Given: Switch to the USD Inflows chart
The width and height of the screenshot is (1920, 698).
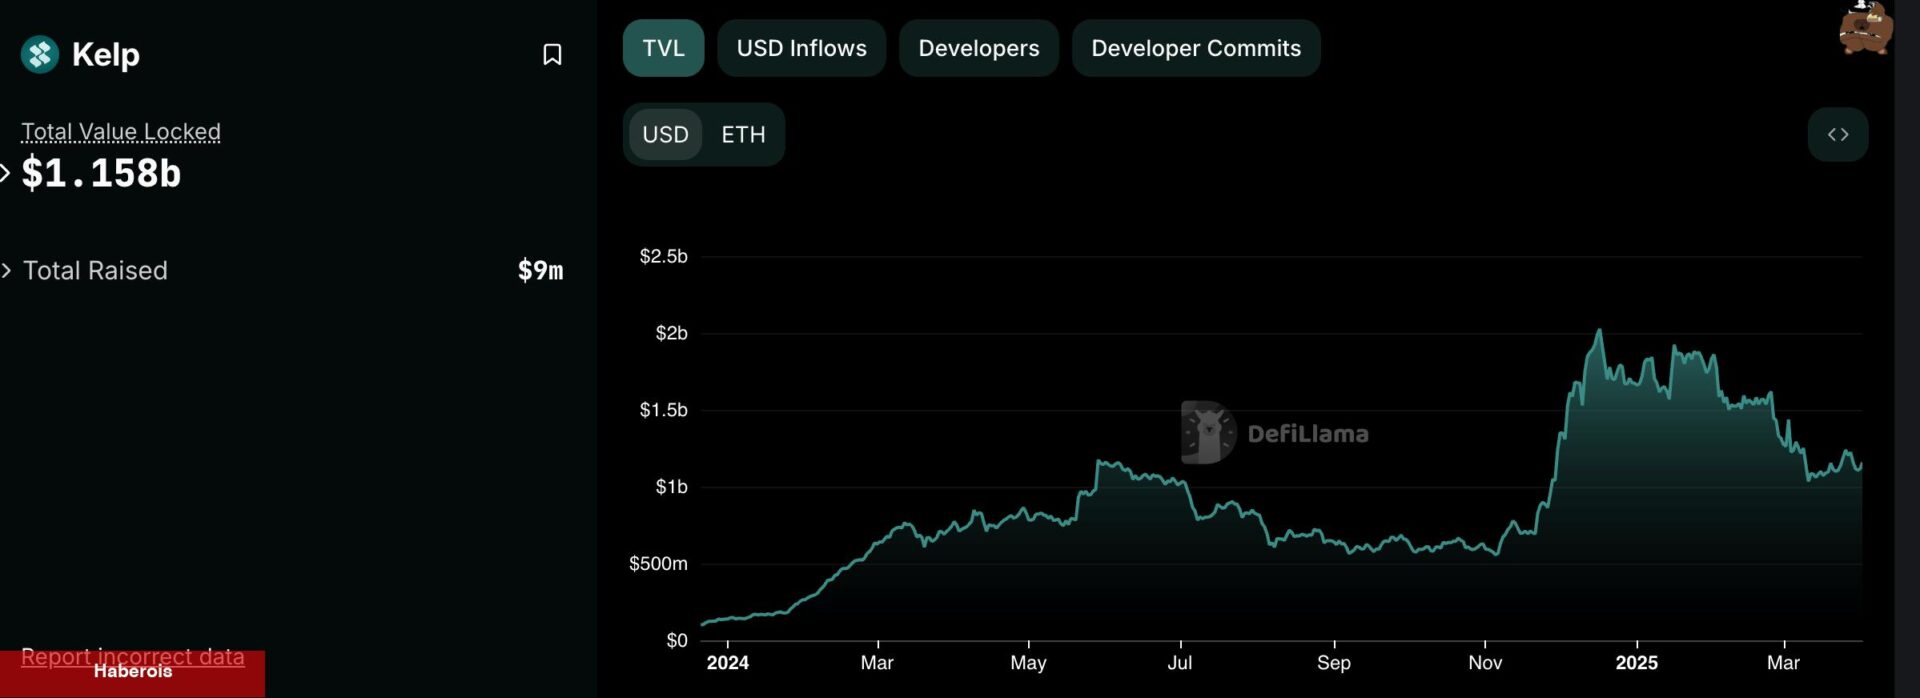Looking at the screenshot, I should [x=802, y=48].
